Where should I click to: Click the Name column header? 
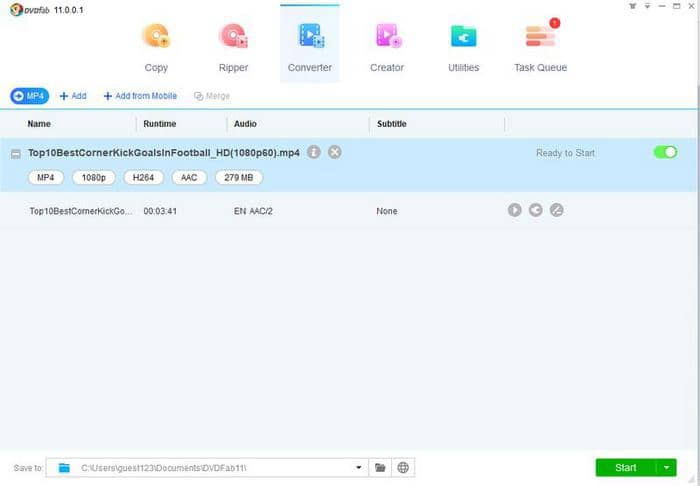coord(39,124)
